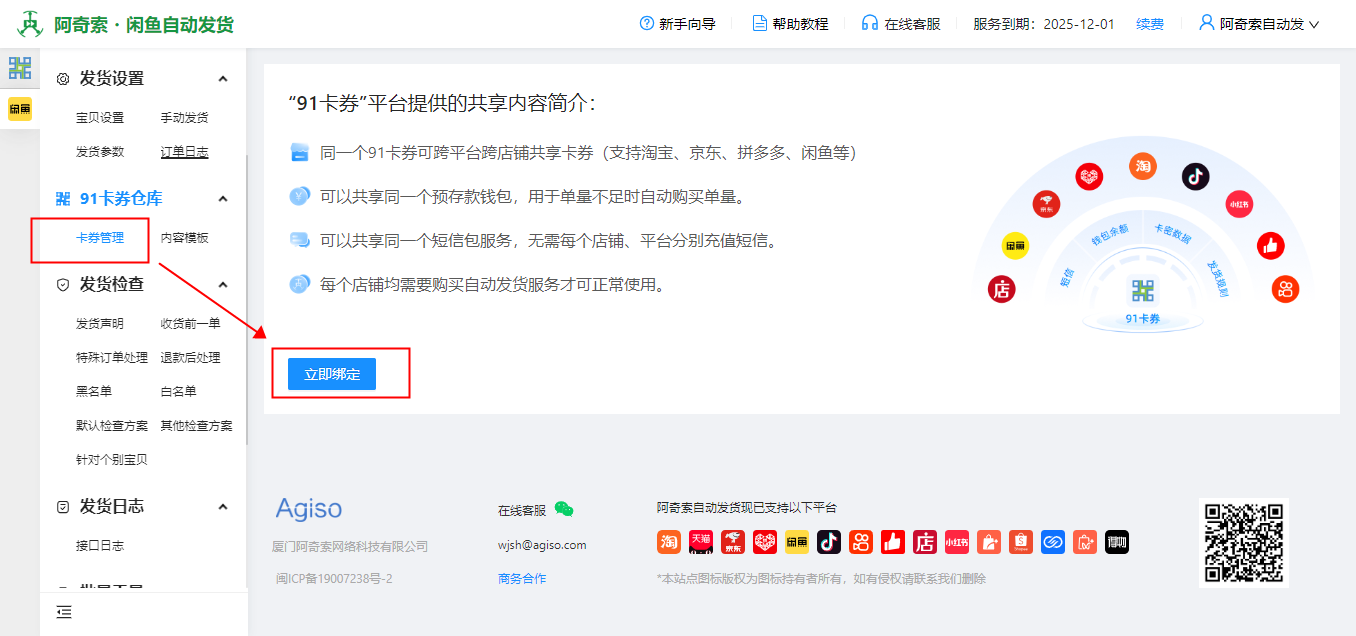Click the sidebar collapse icon at bottom
Viewport: 1356px width, 636px height.
(x=64, y=612)
